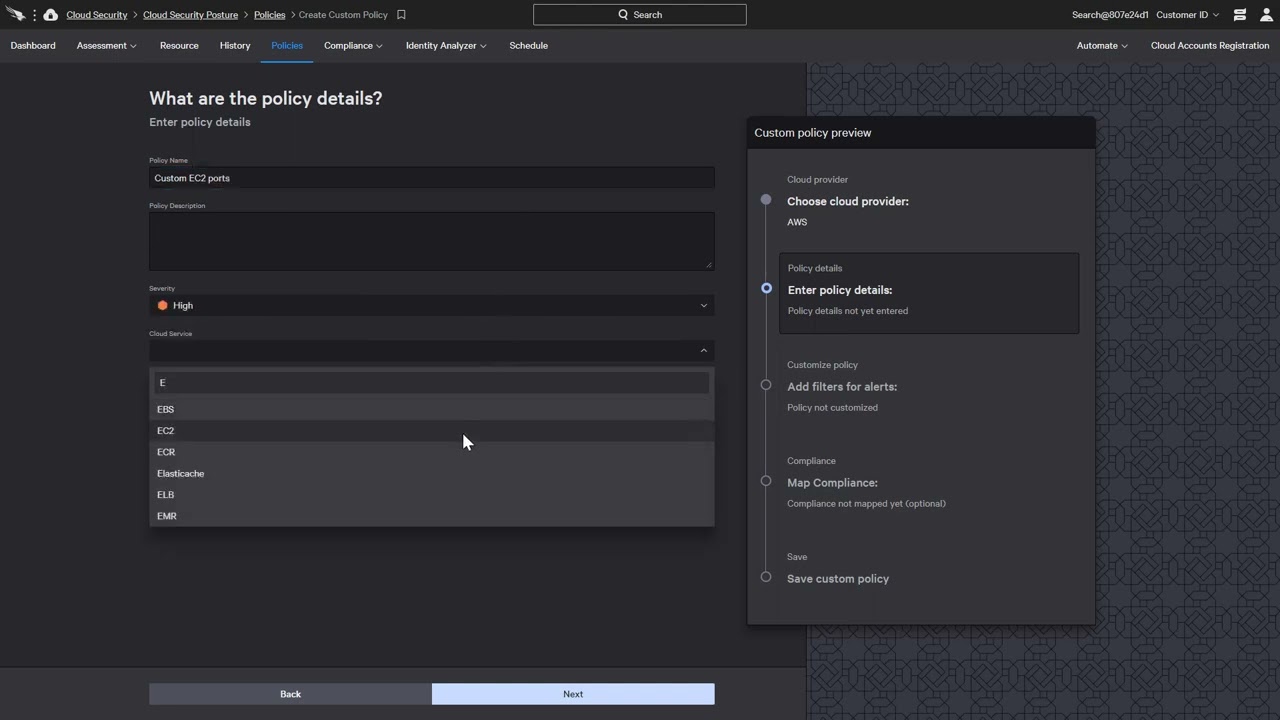
Task: Go to Cloud Security Posture breadcrumb
Action: coord(192,15)
